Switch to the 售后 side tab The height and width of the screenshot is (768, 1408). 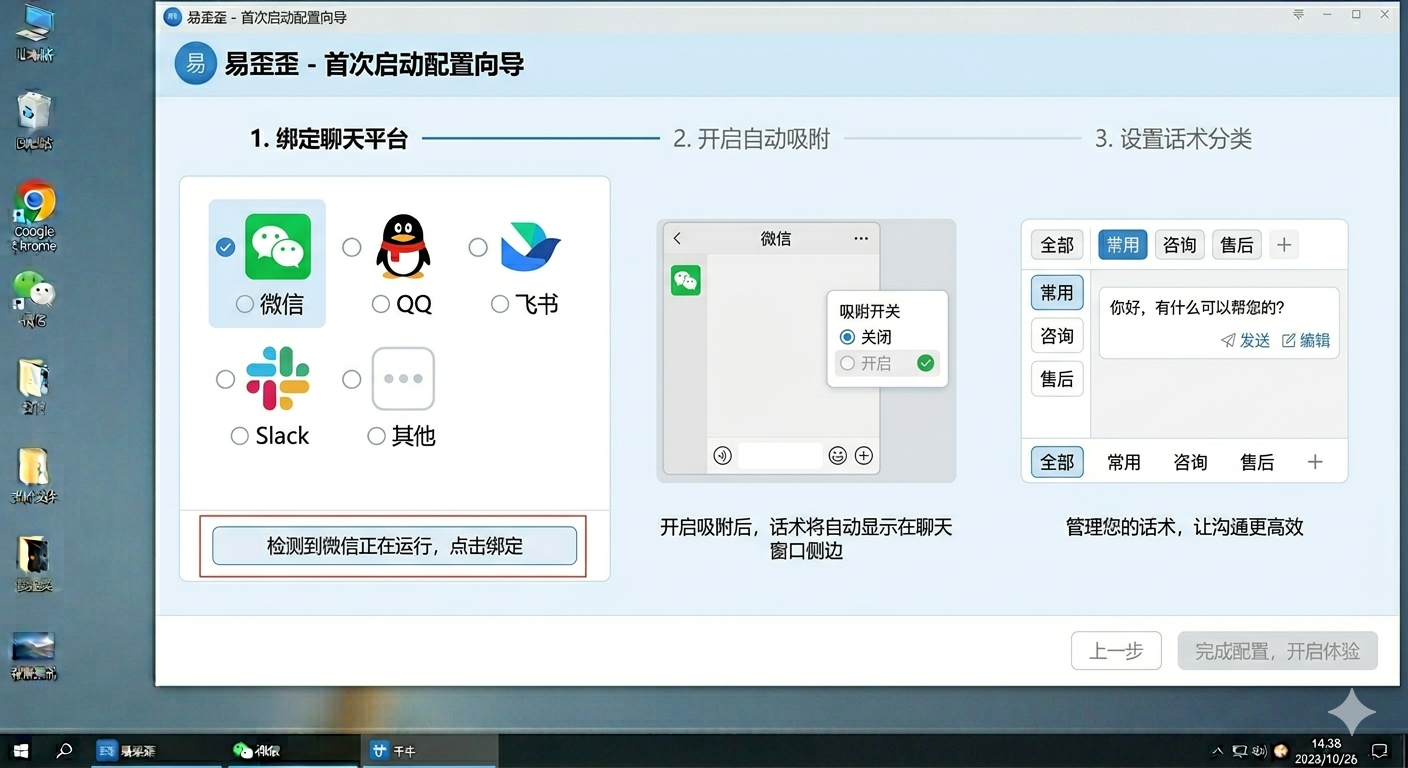coord(1057,379)
